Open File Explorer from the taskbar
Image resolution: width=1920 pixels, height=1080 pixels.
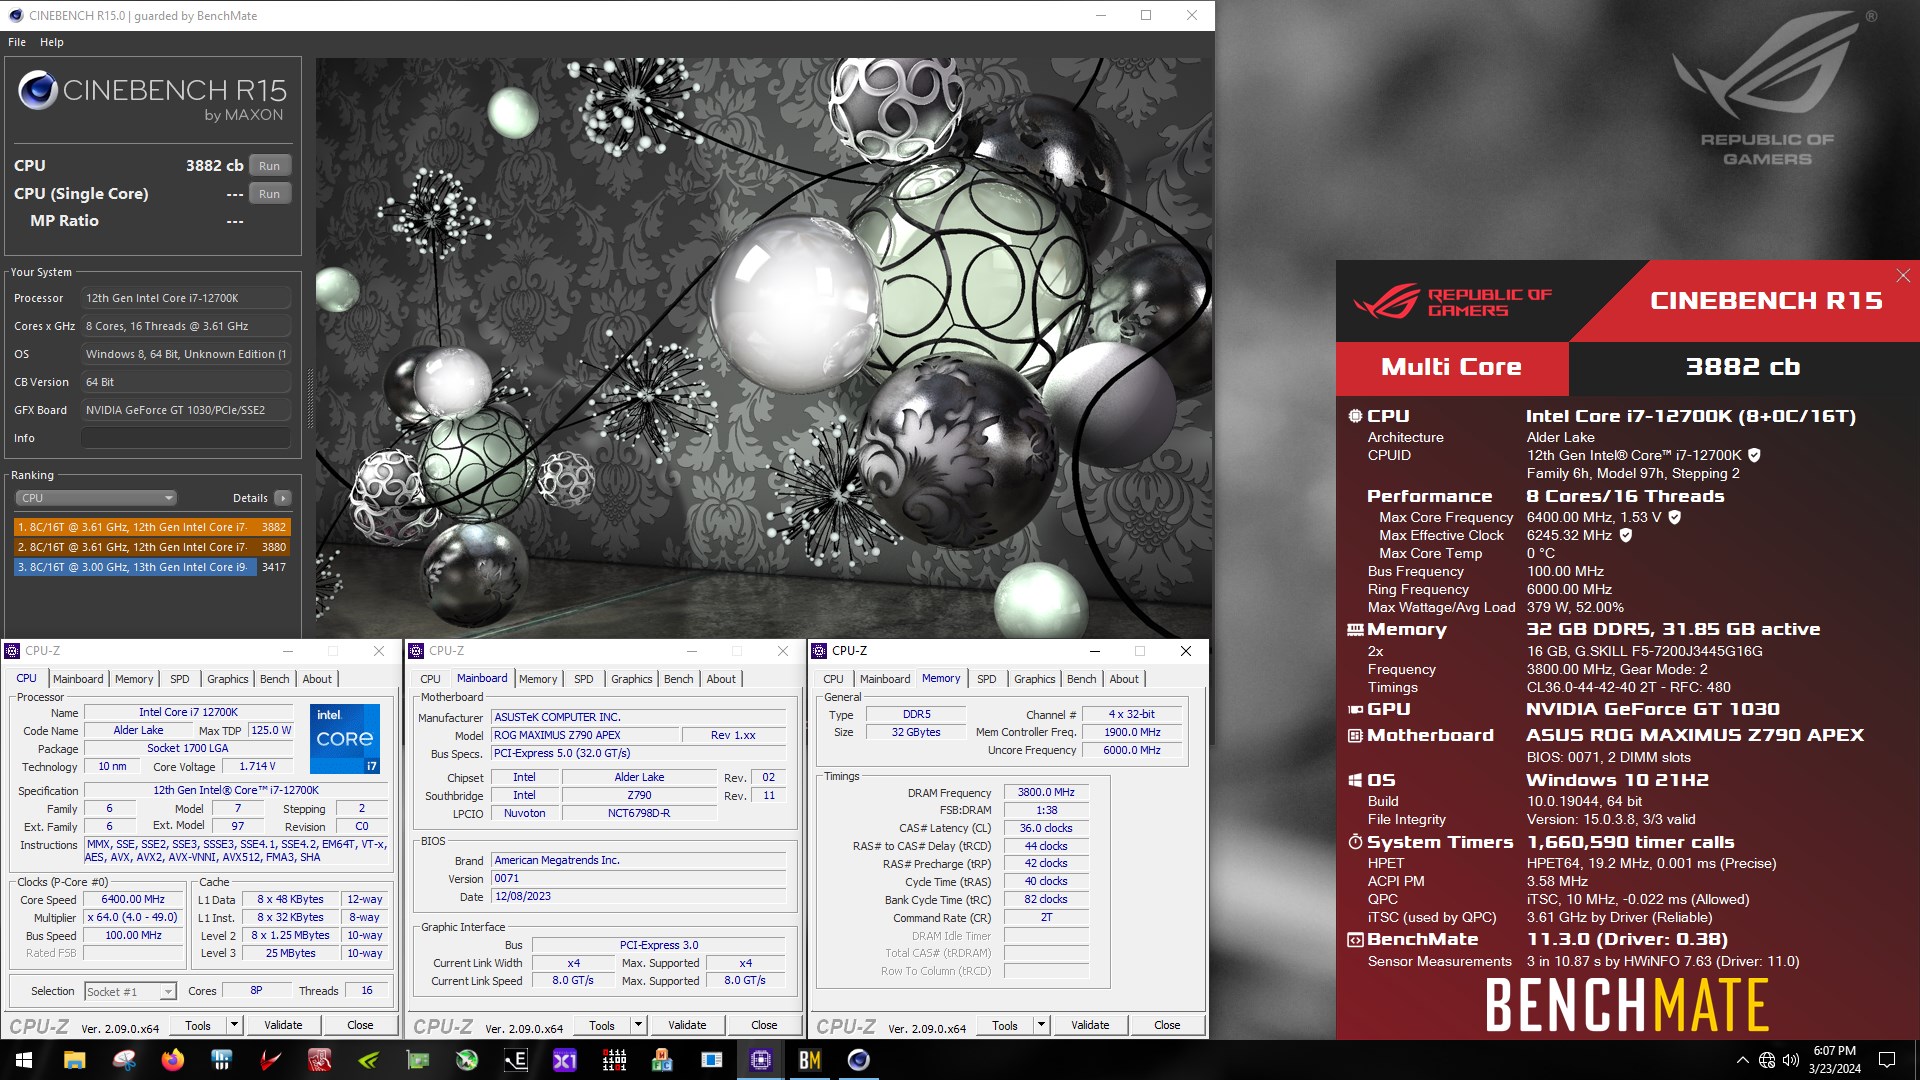coord(74,1060)
